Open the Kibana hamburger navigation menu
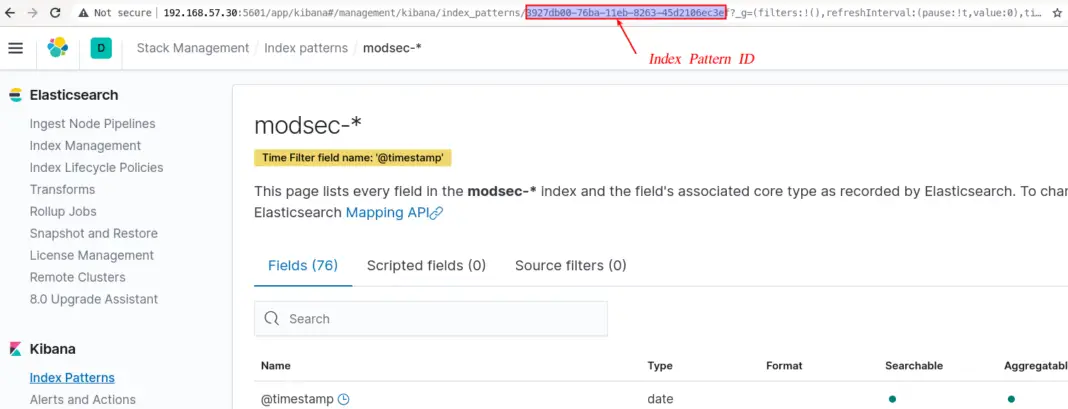Viewport: 1068px width, 409px height. [x=15, y=48]
